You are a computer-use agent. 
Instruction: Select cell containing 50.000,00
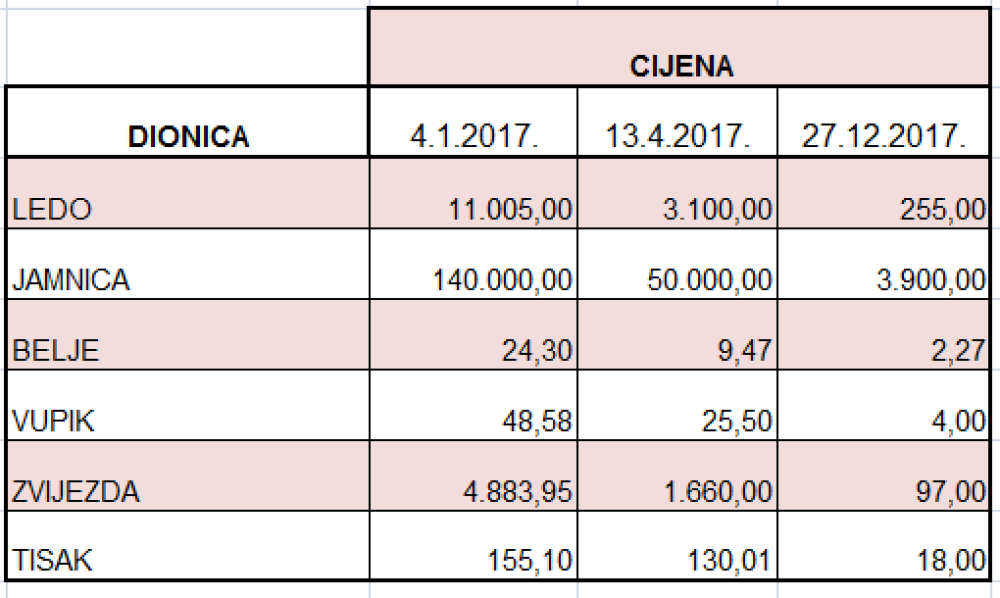[677, 264]
